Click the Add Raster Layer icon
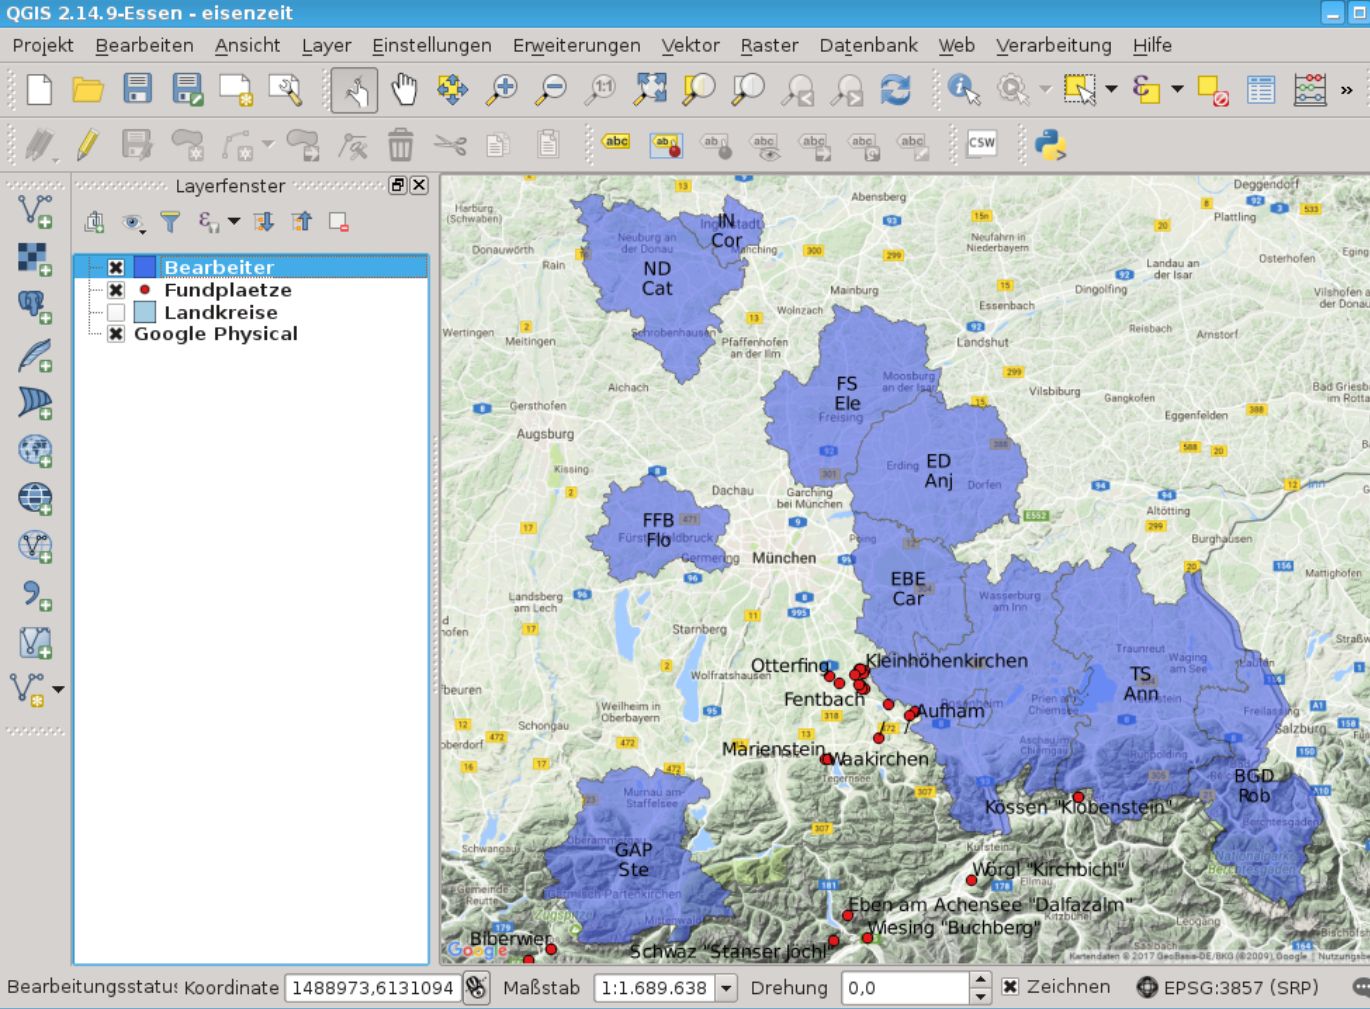 tap(36, 259)
